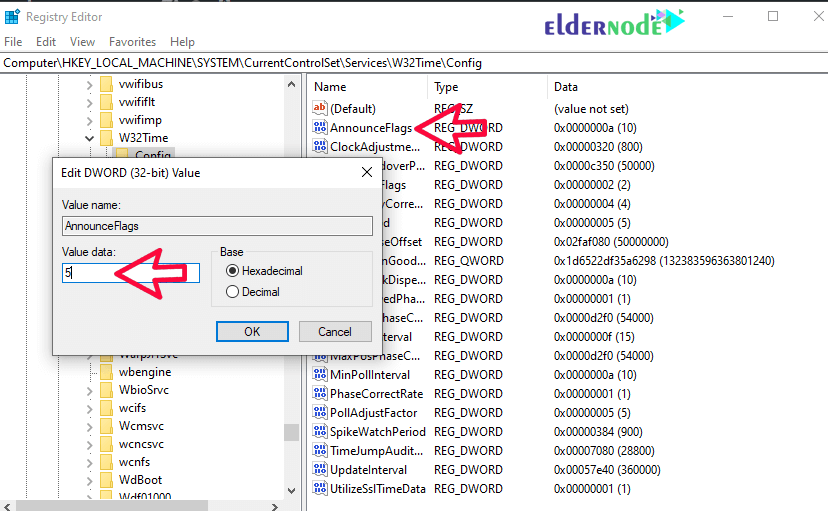Select the Decimal base option
Screen dimensions: 828x511
(233, 292)
